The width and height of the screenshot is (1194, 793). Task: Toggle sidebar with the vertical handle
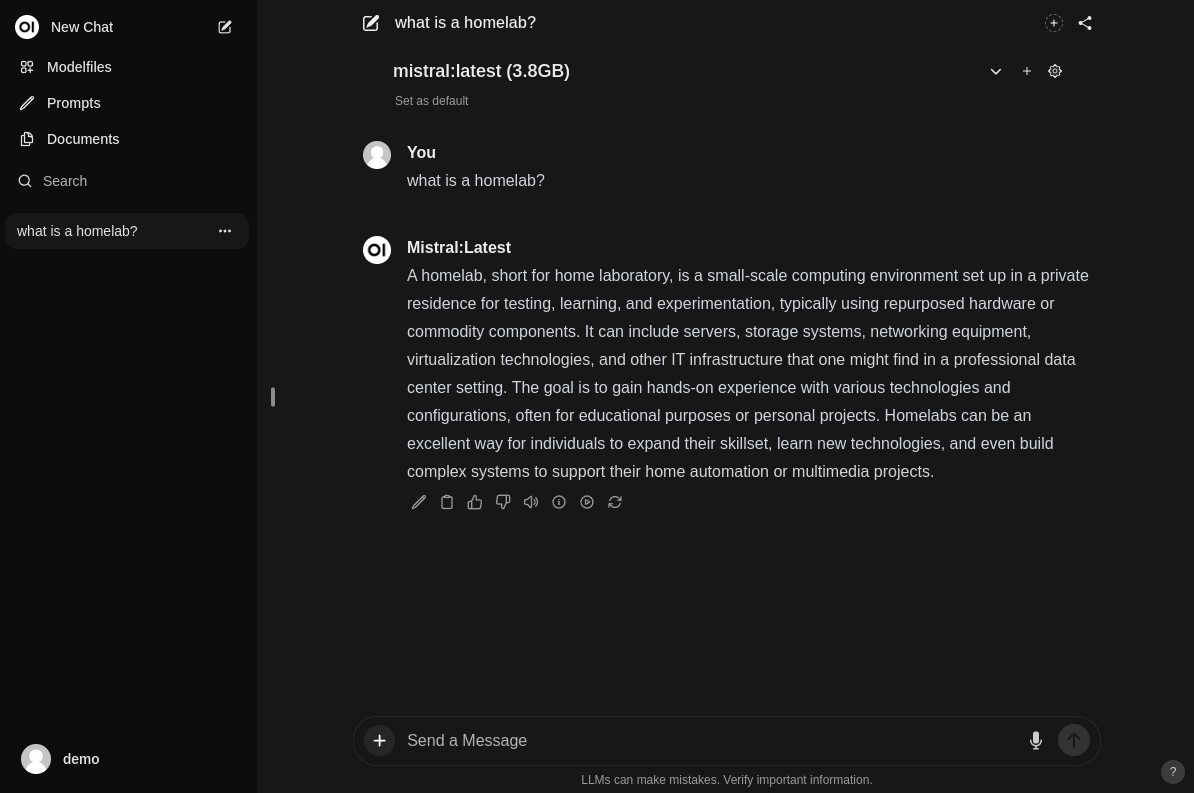(x=273, y=397)
